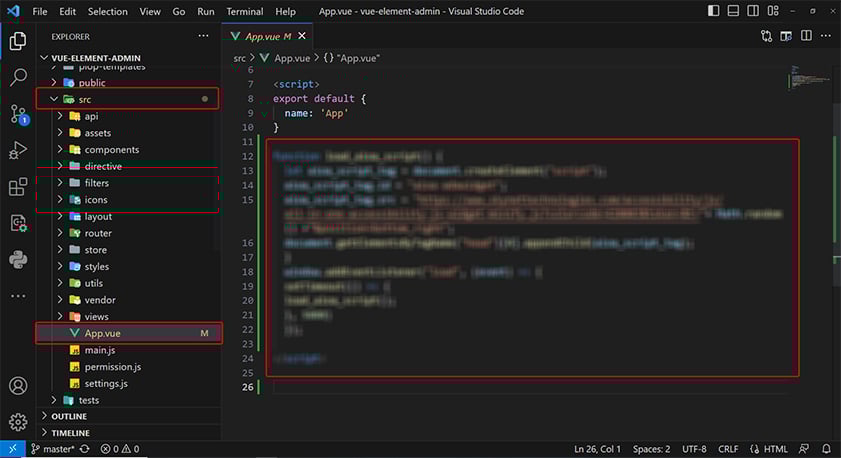Open the Extensions view

18,187
